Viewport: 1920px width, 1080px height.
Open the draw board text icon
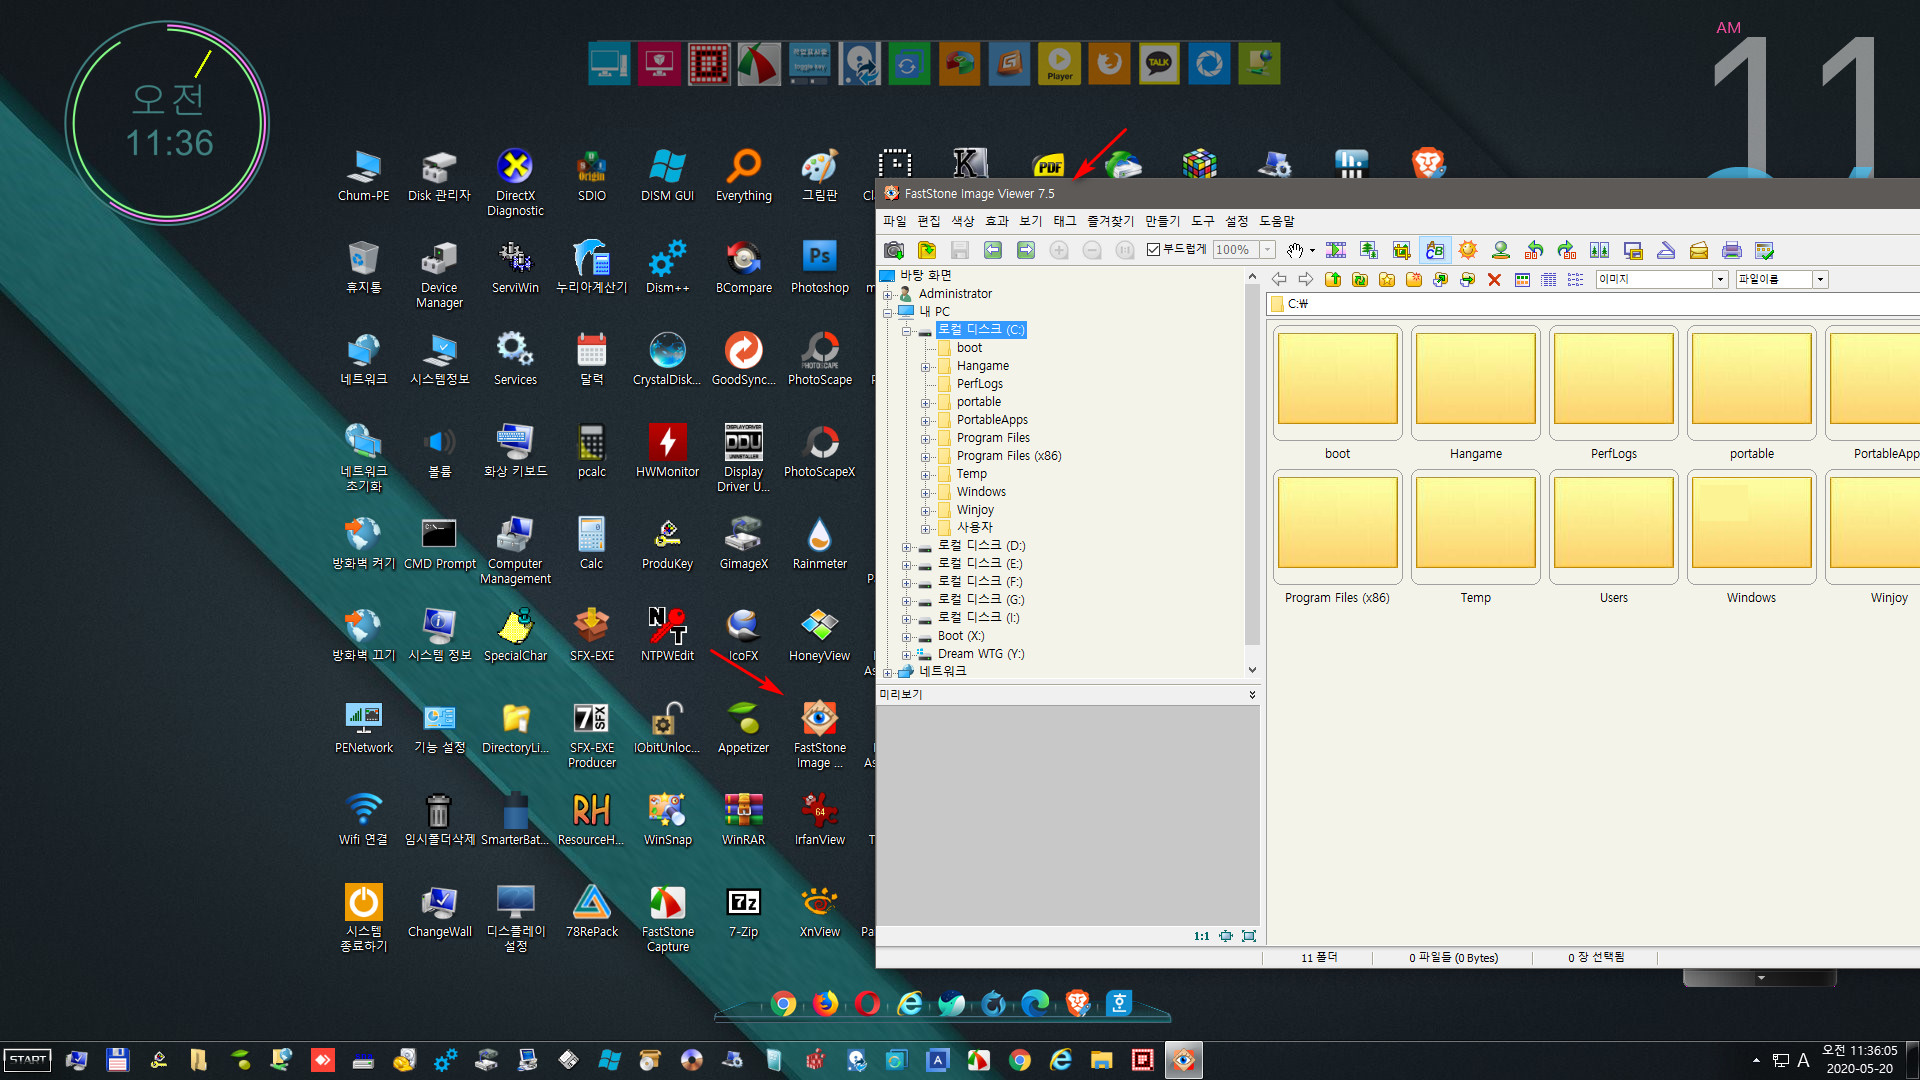[x=1435, y=250]
